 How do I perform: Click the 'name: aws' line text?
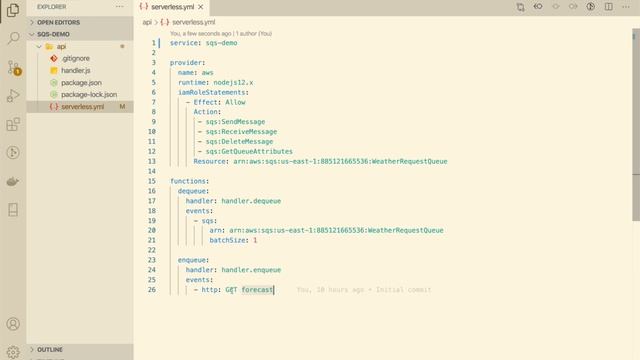[x=196, y=72]
